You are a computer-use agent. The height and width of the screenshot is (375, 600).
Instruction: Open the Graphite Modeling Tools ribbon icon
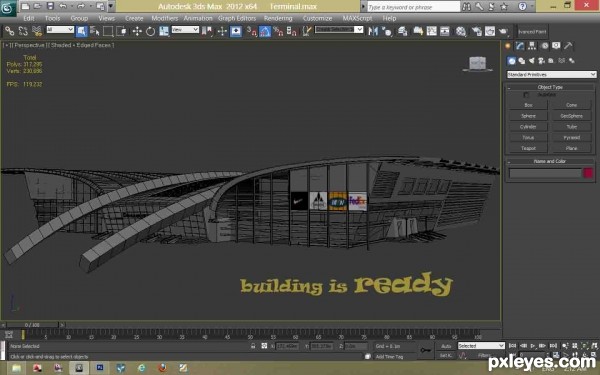[418, 31]
